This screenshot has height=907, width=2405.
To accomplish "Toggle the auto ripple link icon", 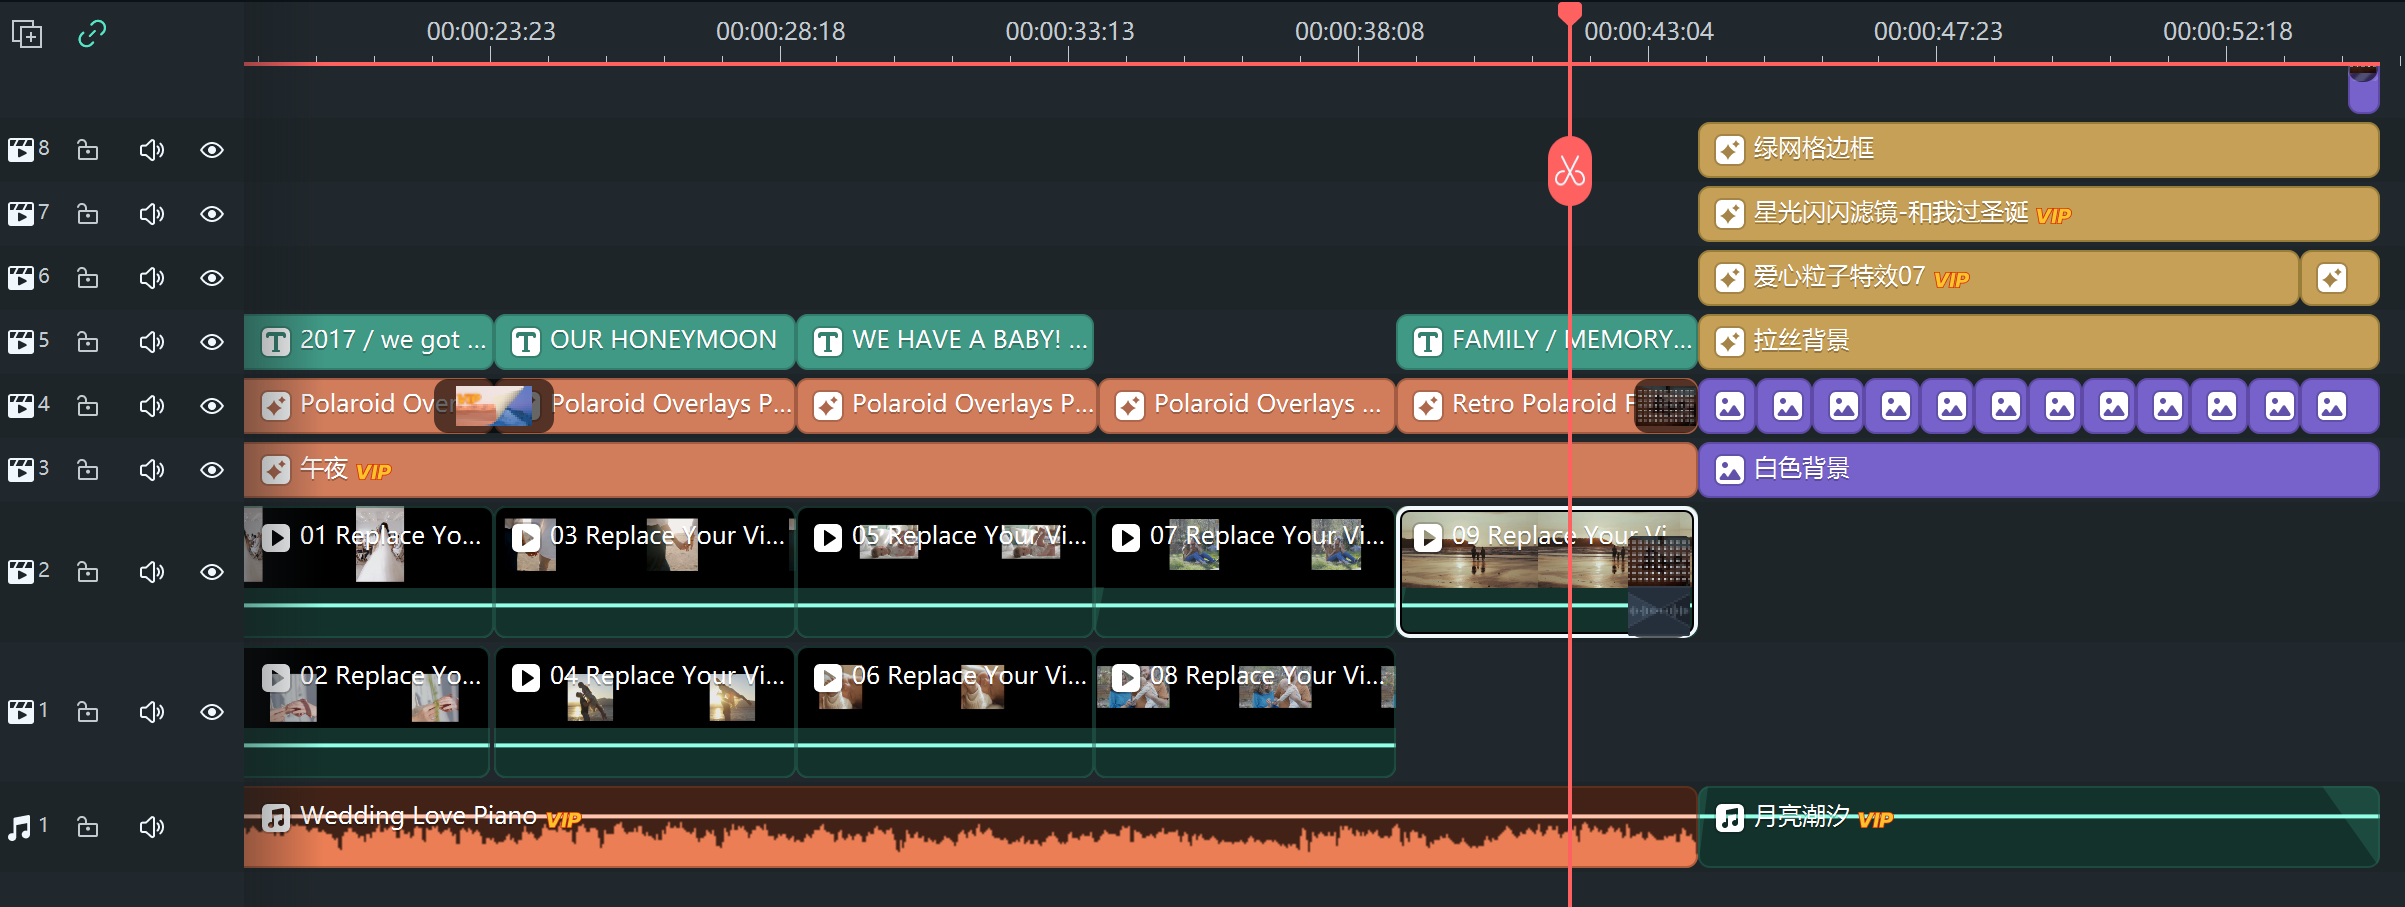I will pyautogui.click(x=92, y=34).
